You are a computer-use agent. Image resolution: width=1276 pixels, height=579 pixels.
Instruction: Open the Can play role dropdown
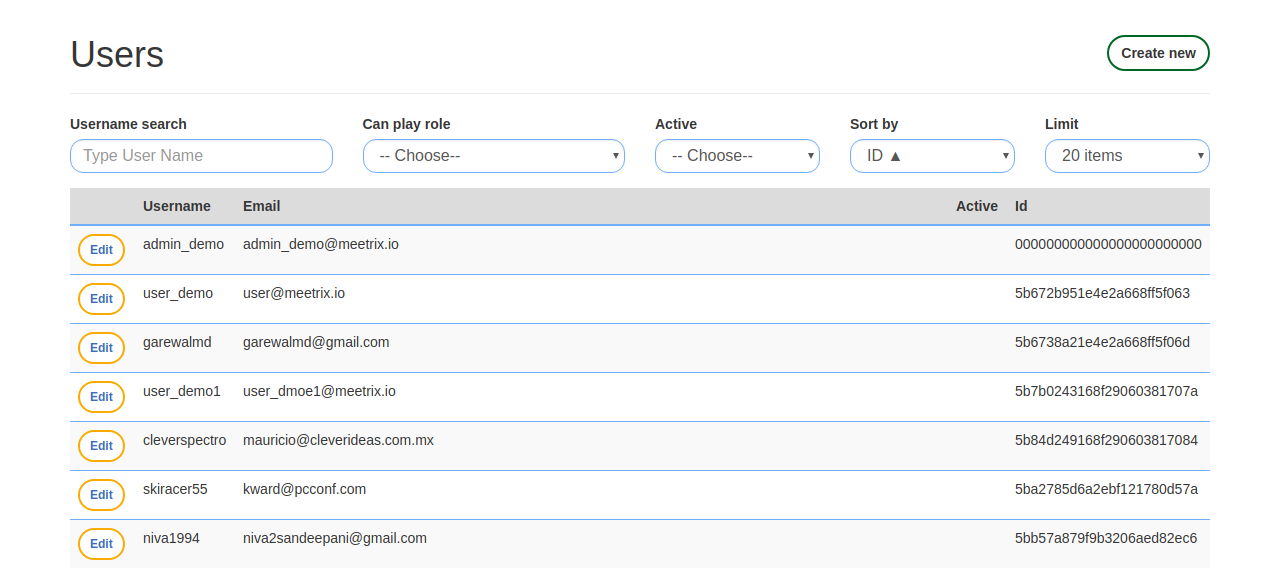(x=493, y=156)
